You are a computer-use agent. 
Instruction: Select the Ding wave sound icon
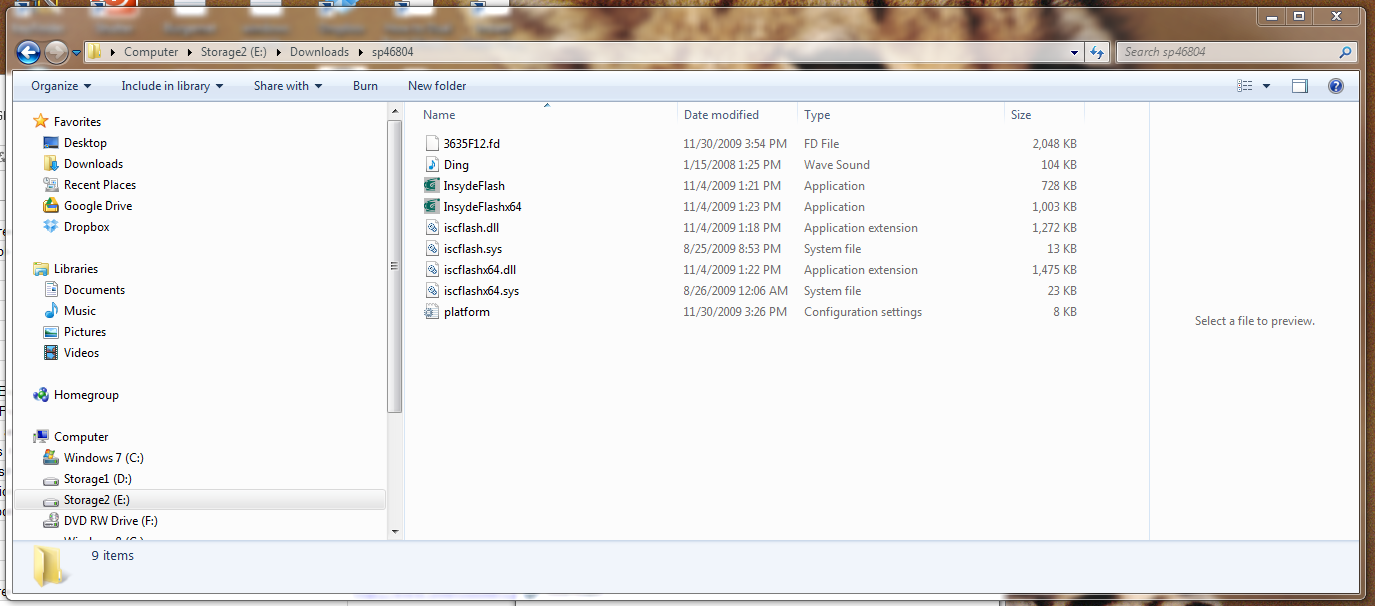pos(432,165)
